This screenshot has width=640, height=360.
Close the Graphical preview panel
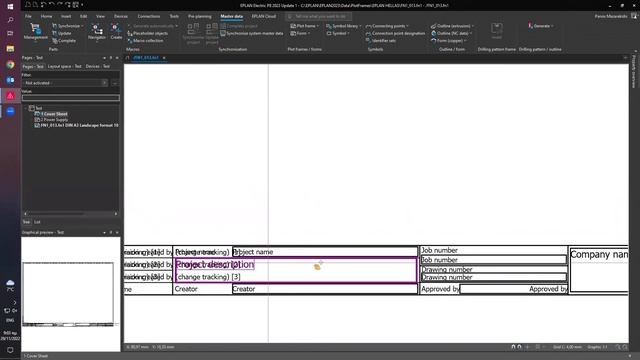tap(117, 232)
